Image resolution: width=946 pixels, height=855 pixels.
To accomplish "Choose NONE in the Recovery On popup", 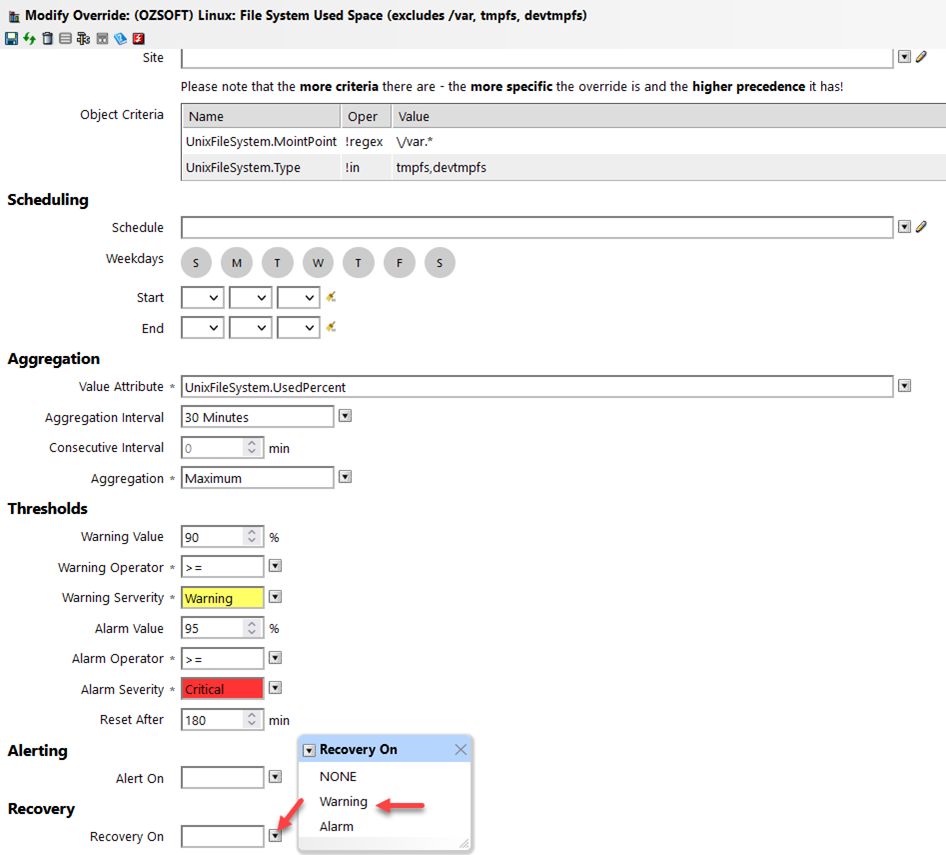I will [337, 776].
